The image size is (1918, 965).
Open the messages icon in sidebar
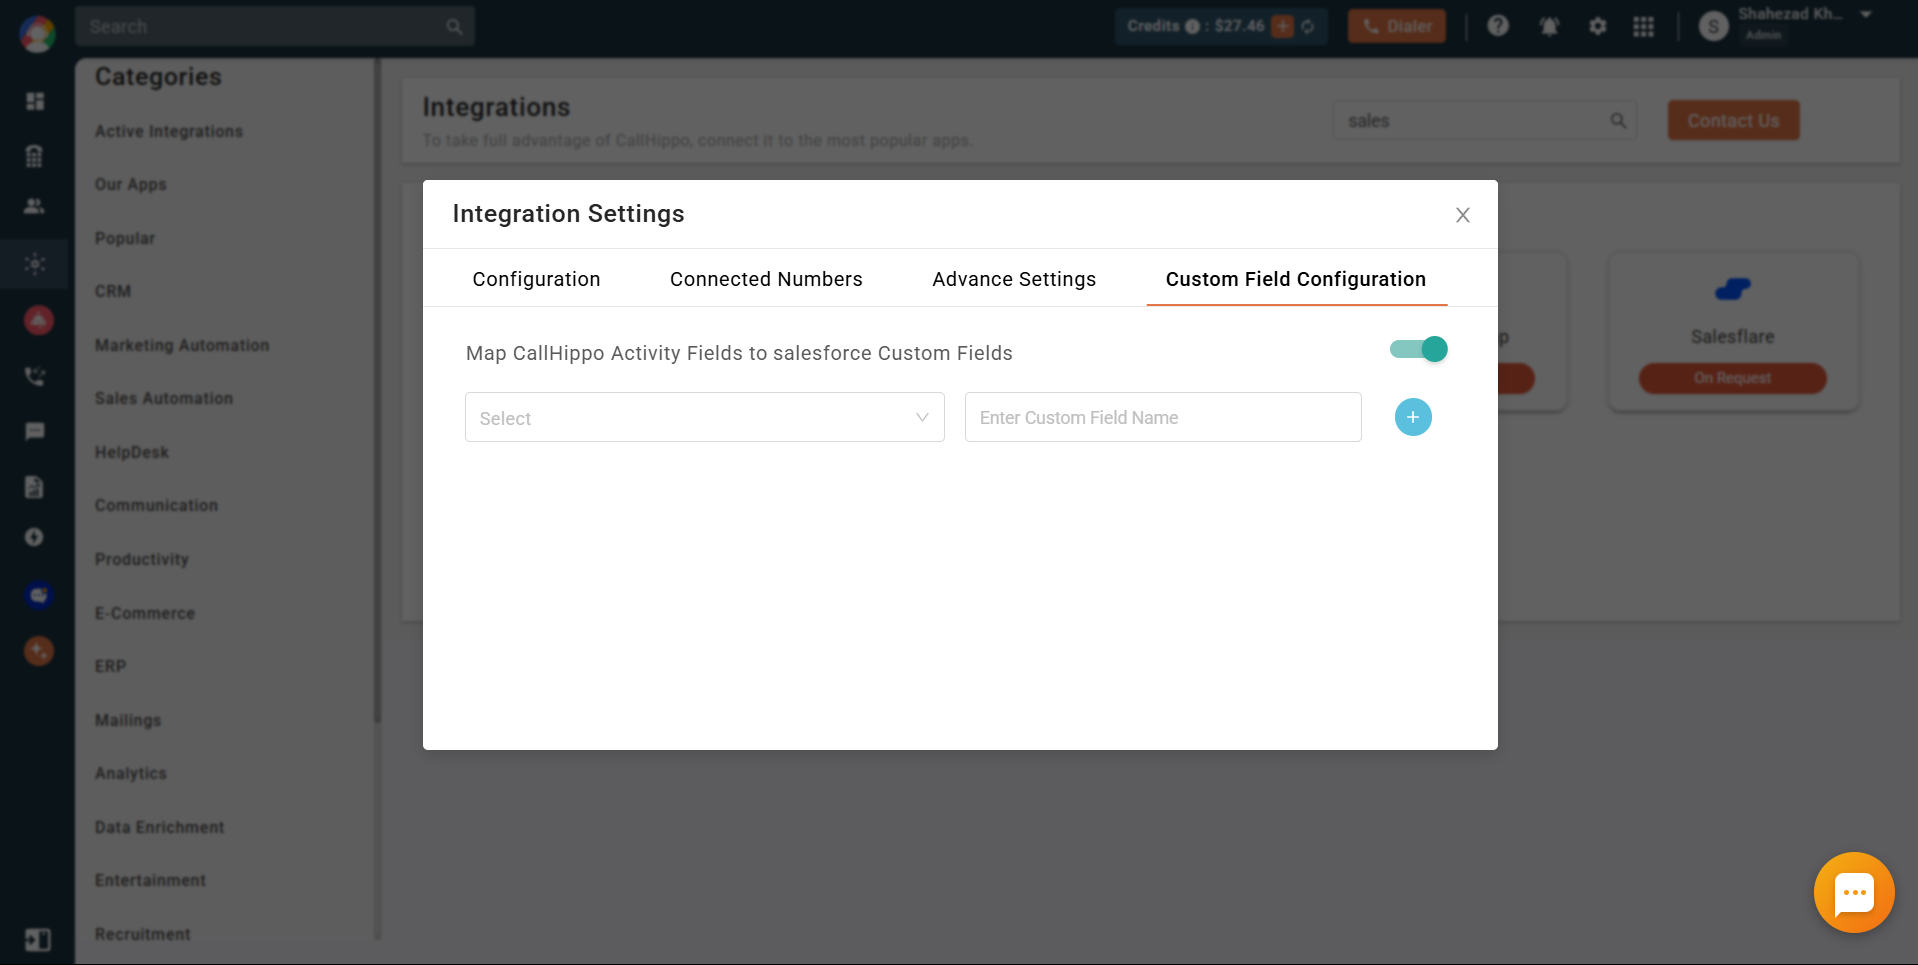coord(35,431)
